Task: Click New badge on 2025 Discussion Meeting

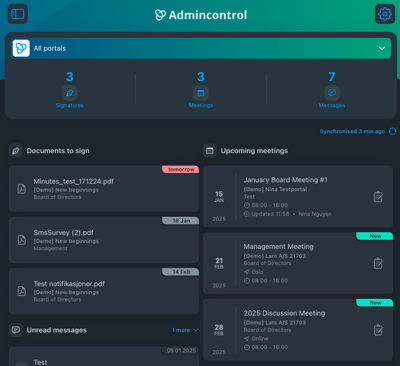Action: tap(375, 303)
